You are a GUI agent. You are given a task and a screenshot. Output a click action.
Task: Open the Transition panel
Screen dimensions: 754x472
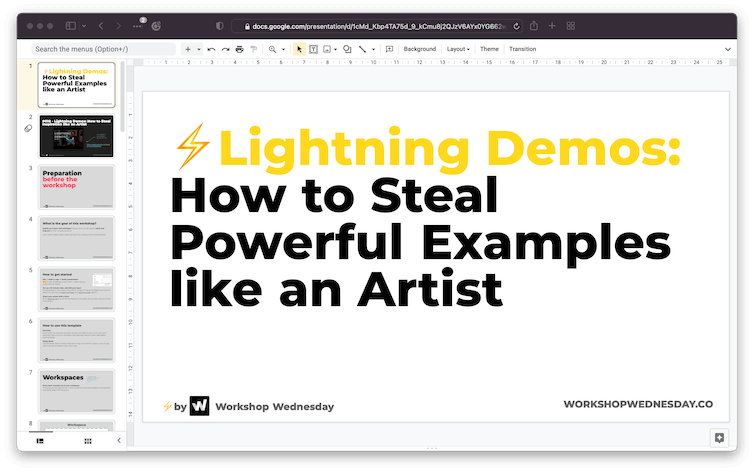[x=522, y=49]
